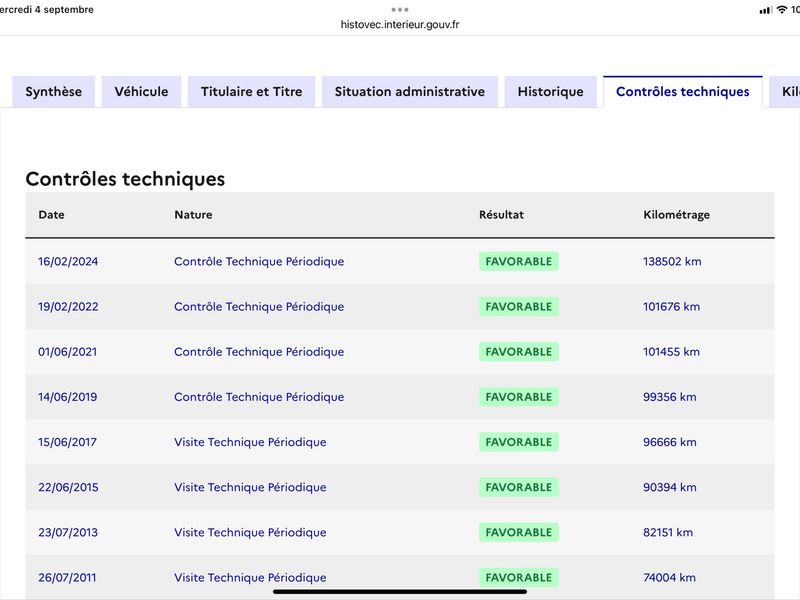Tap the Wi-Fi status icon
800x600 pixels.
[782, 10]
